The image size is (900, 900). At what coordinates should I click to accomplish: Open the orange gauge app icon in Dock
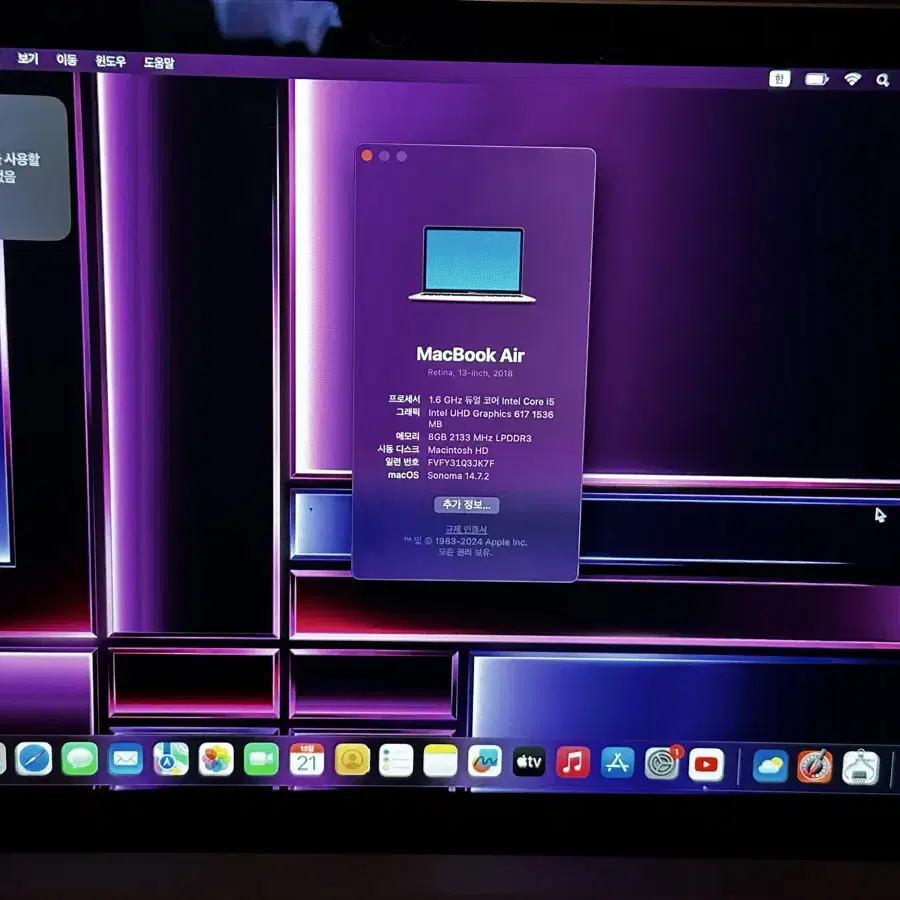click(x=814, y=767)
